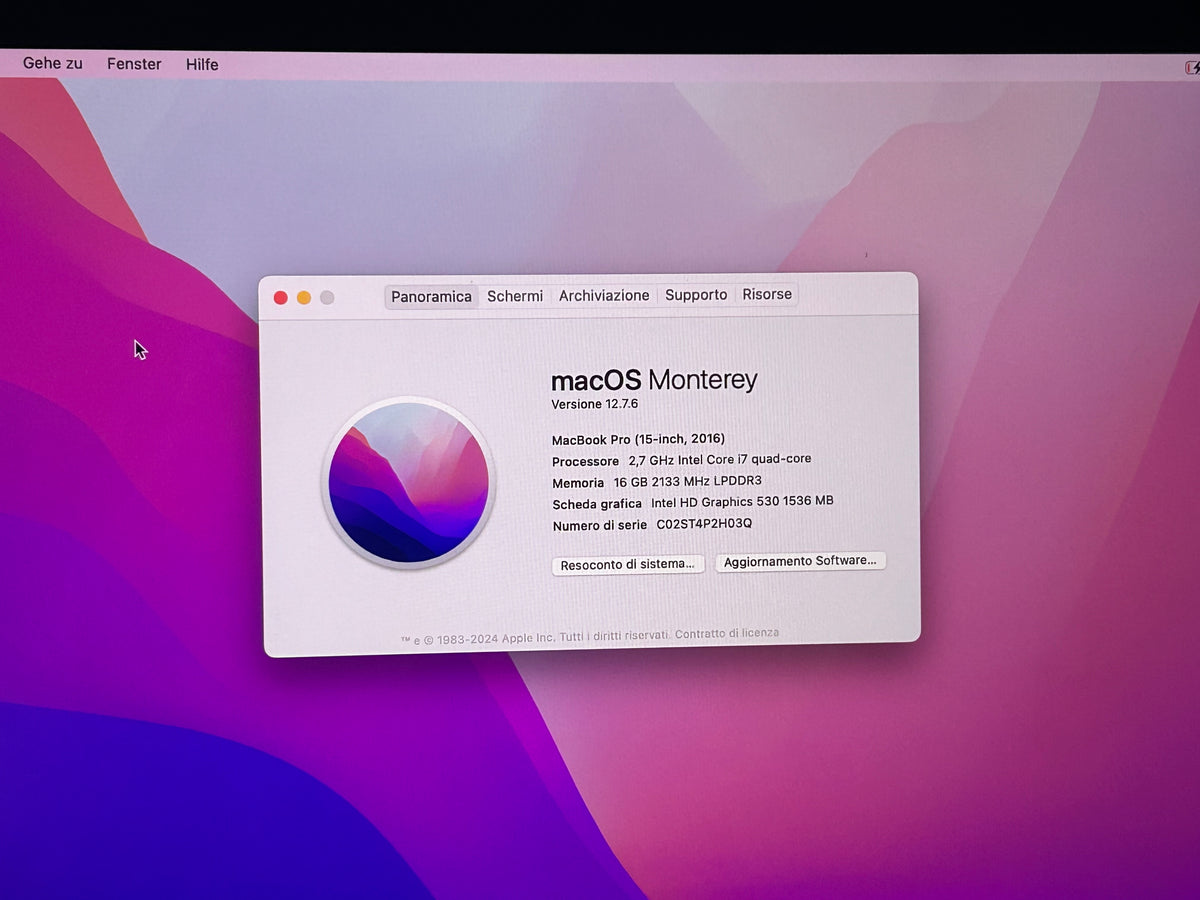Click the battery charging icon in menu bar
The height and width of the screenshot is (900, 1200).
pyautogui.click(x=1192, y=68)
